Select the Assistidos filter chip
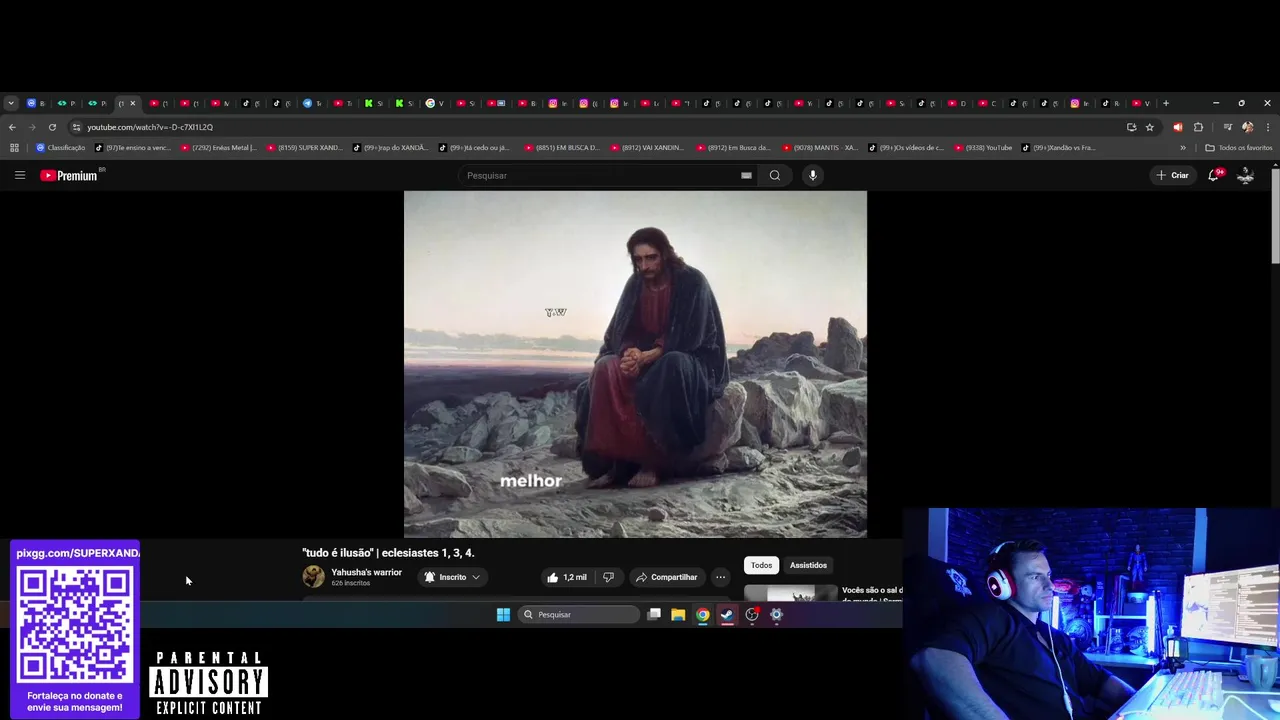 (x=808, y=565)
